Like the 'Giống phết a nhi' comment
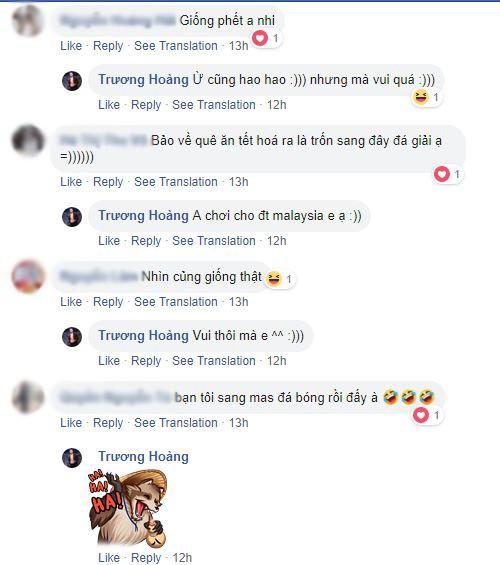Screen dimensions: 500x565 71,46
